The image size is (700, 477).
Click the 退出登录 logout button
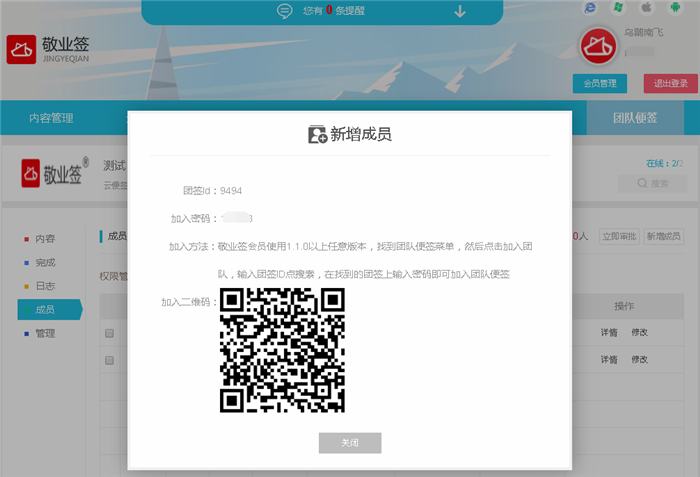click(x=670, y=84)
